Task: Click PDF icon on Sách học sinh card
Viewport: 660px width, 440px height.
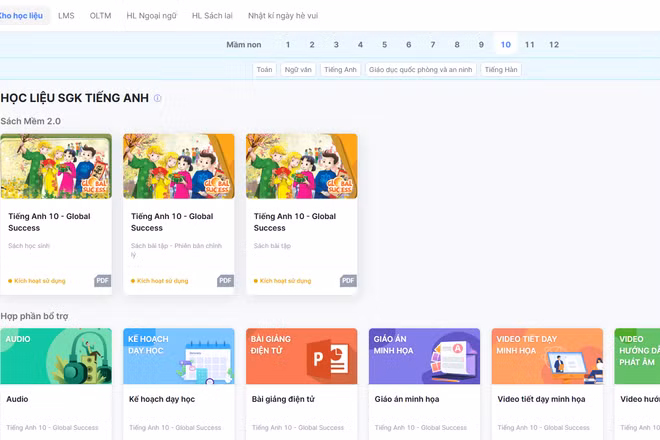Action: pyautogui.click(x=103, y=281)
